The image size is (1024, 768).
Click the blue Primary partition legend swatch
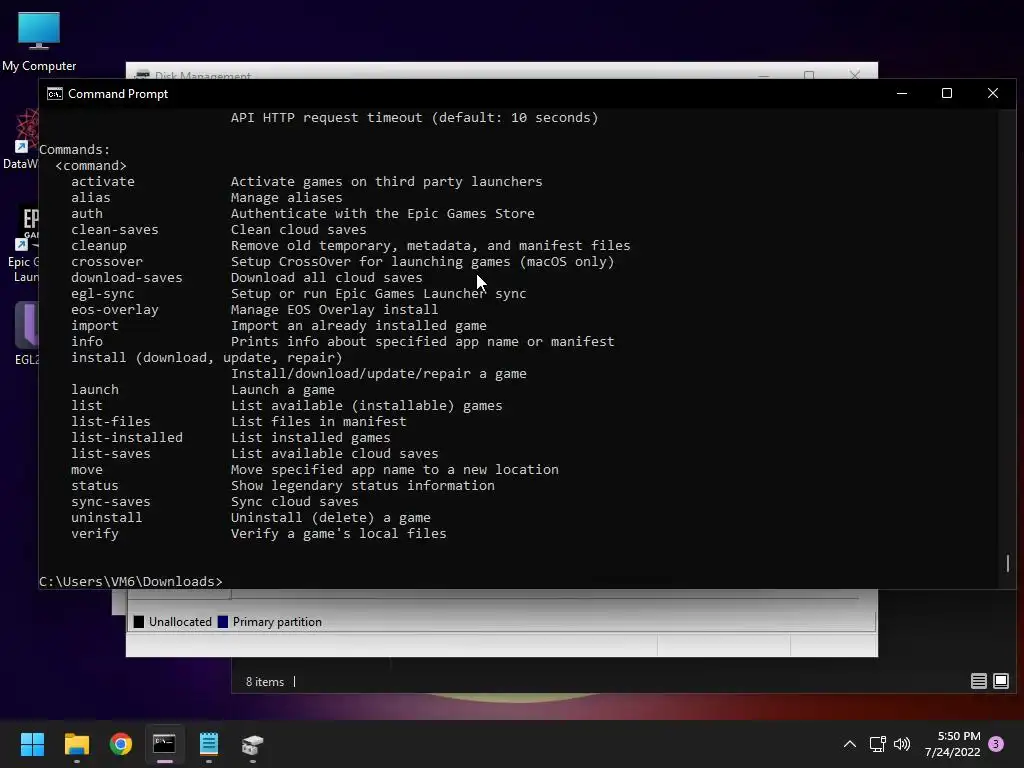coord(223,622)
